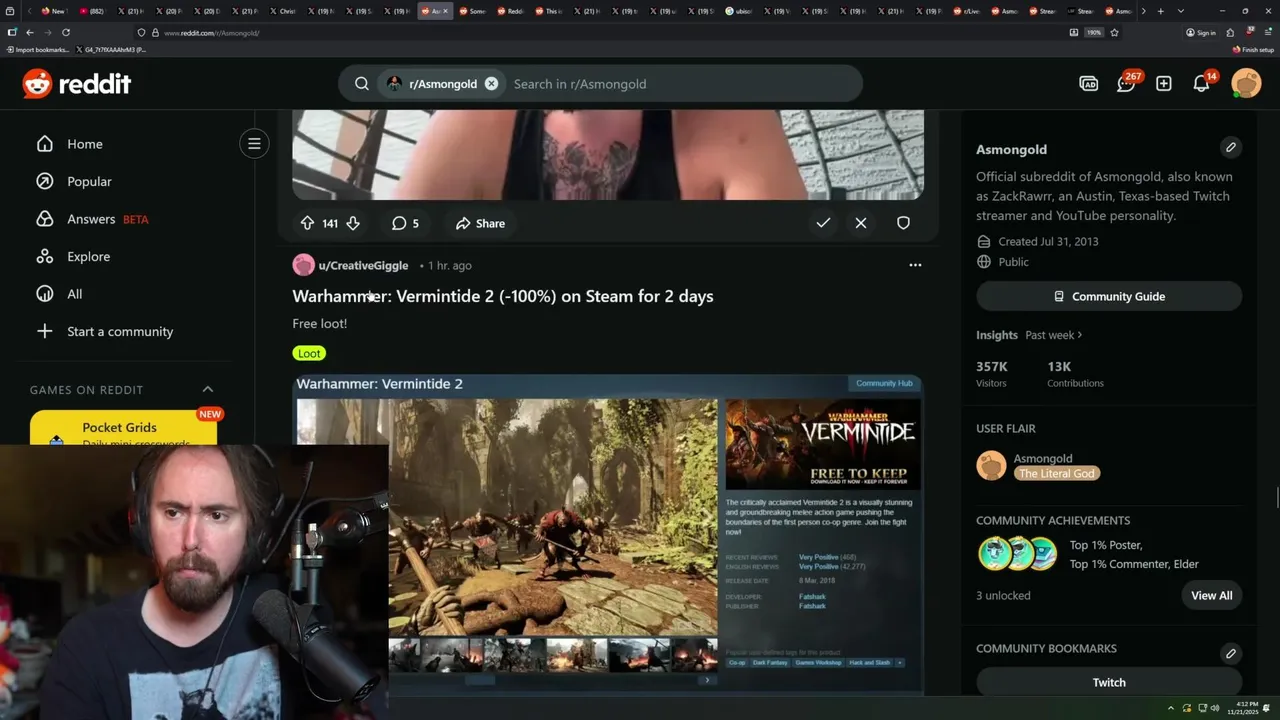
Task: Open the Twitch bookmark
Action: tap(1109, 682)
